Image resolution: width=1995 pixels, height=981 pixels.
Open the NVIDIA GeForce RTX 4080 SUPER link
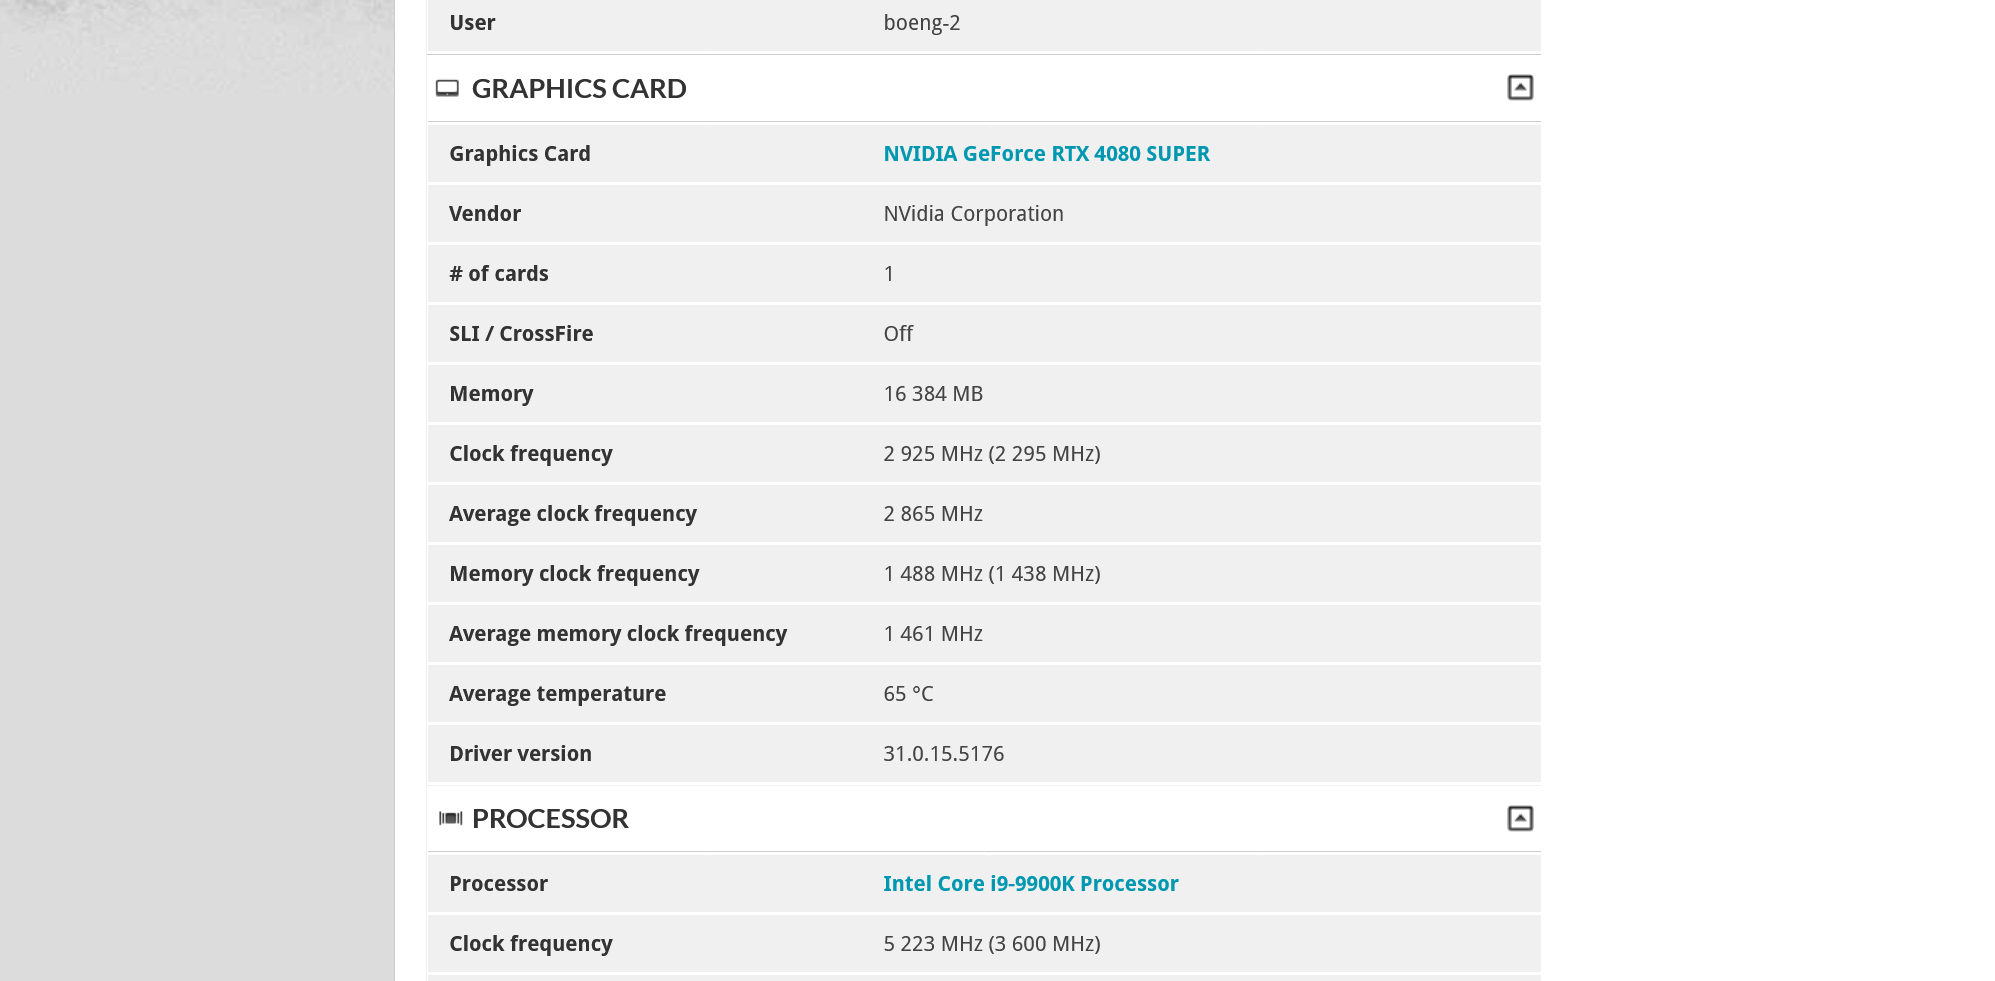1046,154
